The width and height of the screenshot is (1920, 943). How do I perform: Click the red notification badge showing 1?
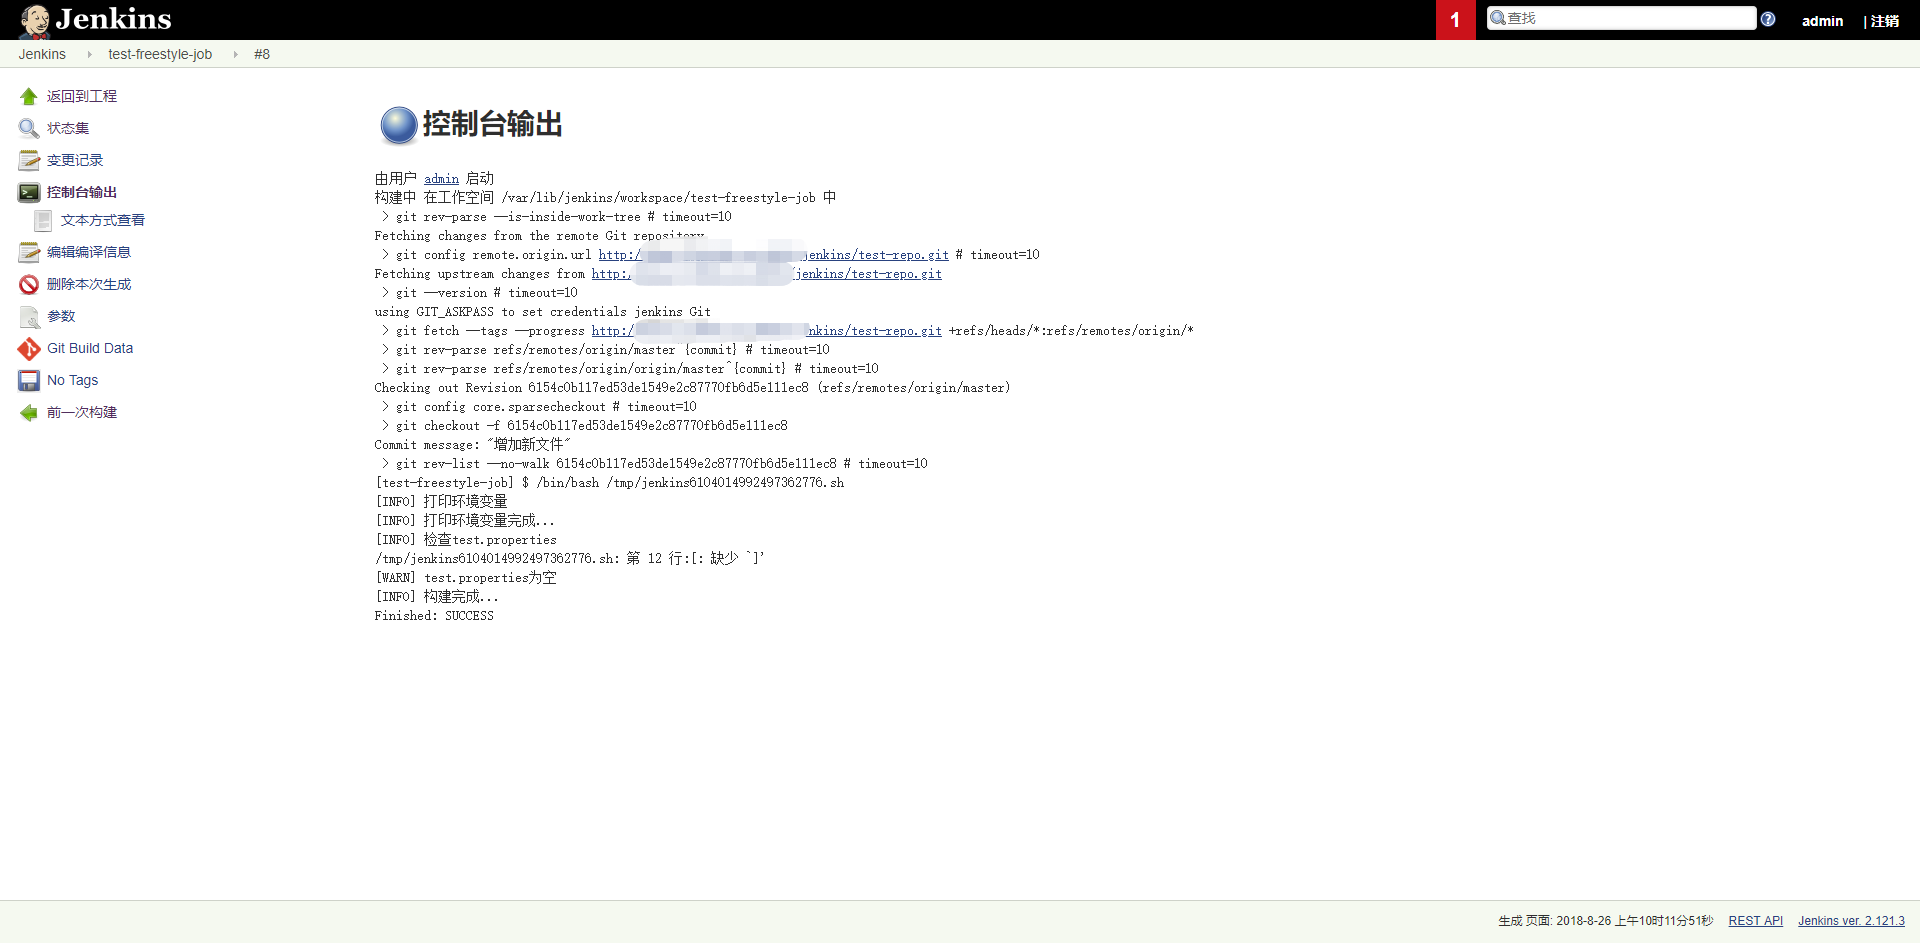coord(1455,20)
